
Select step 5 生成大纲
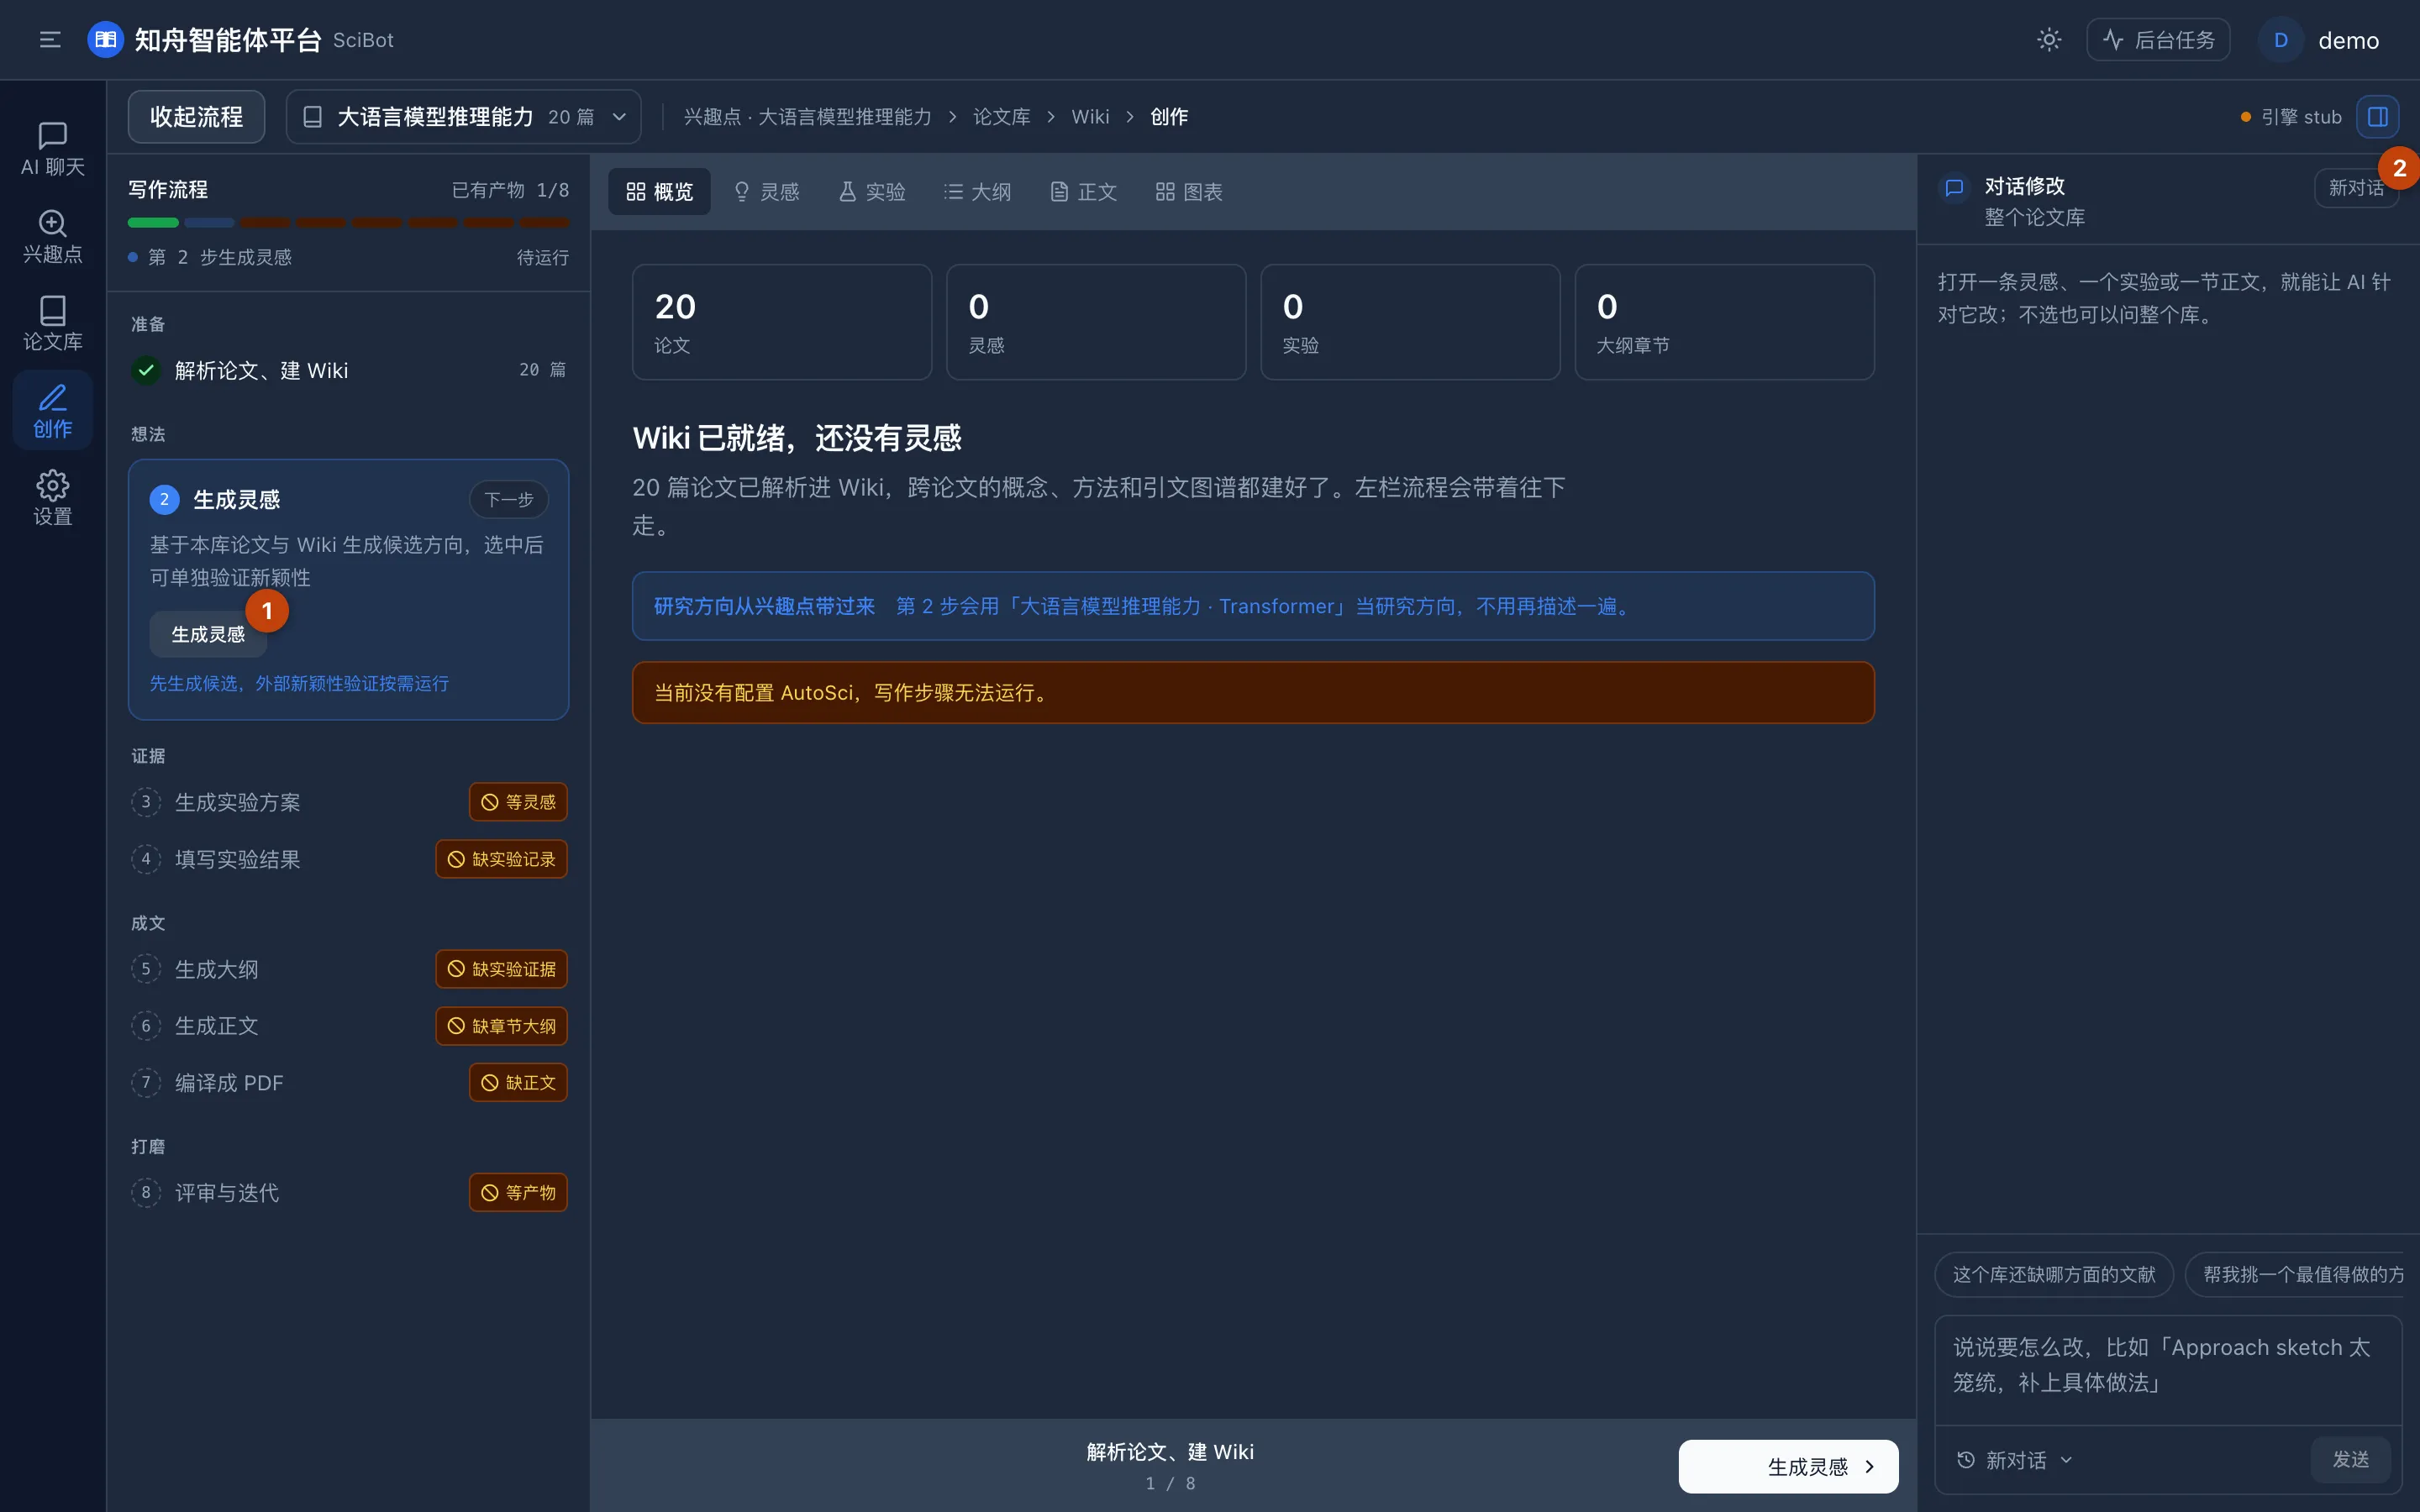coord(348,969)
